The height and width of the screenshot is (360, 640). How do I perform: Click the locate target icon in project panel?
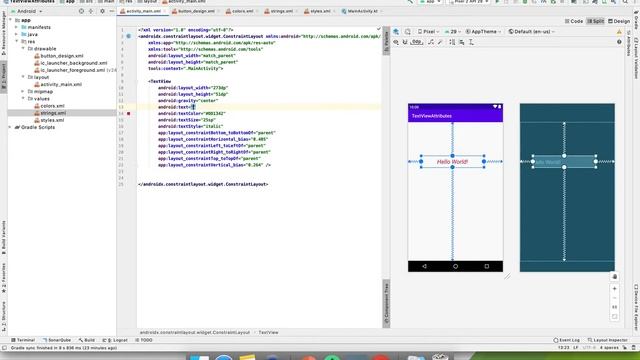click(x=81, y=11)
